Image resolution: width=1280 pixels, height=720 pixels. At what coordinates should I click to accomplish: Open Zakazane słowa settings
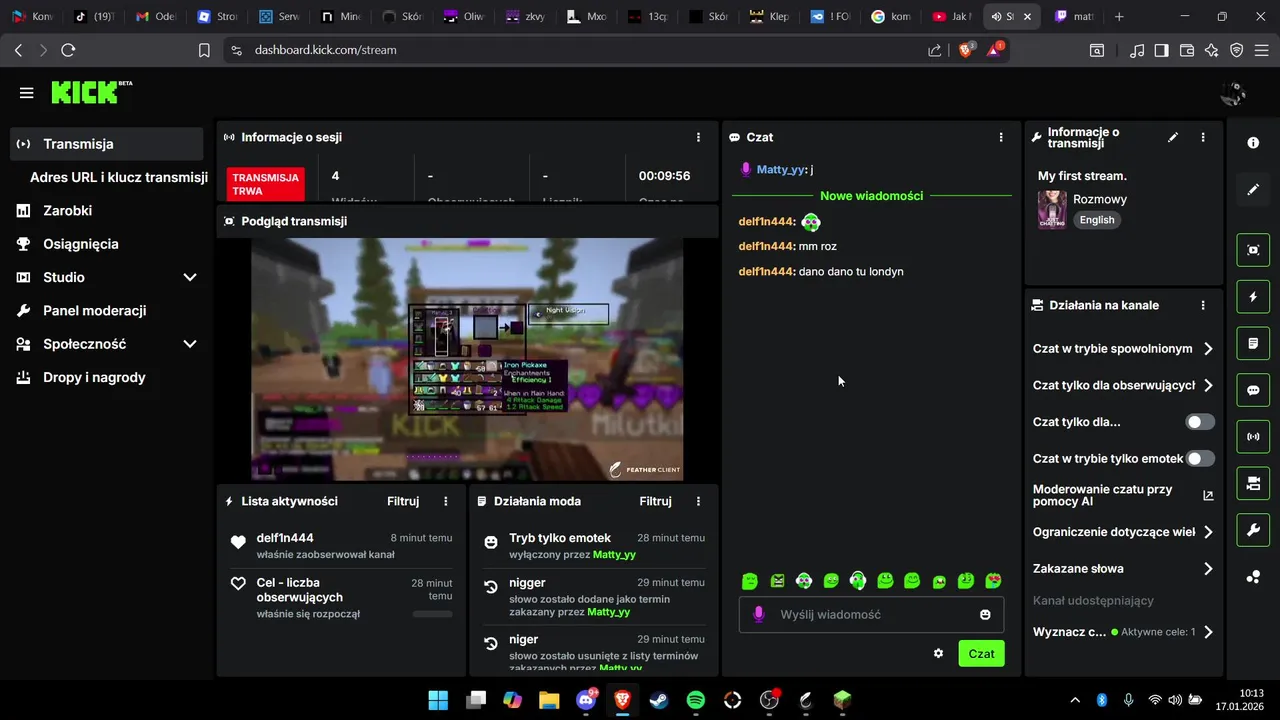(x=1123, y=569)
